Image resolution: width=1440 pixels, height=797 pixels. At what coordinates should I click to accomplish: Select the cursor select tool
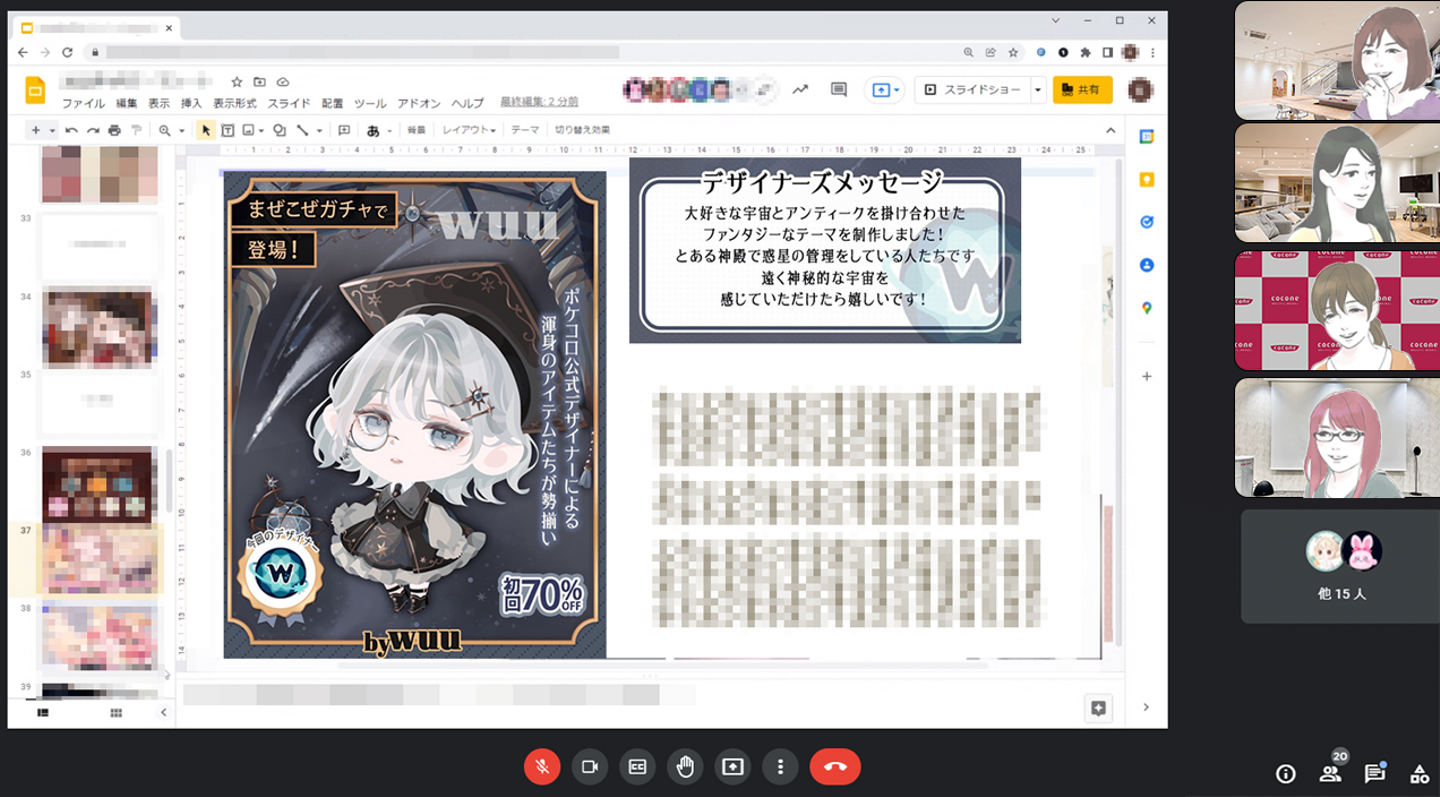tap(205, 130)
